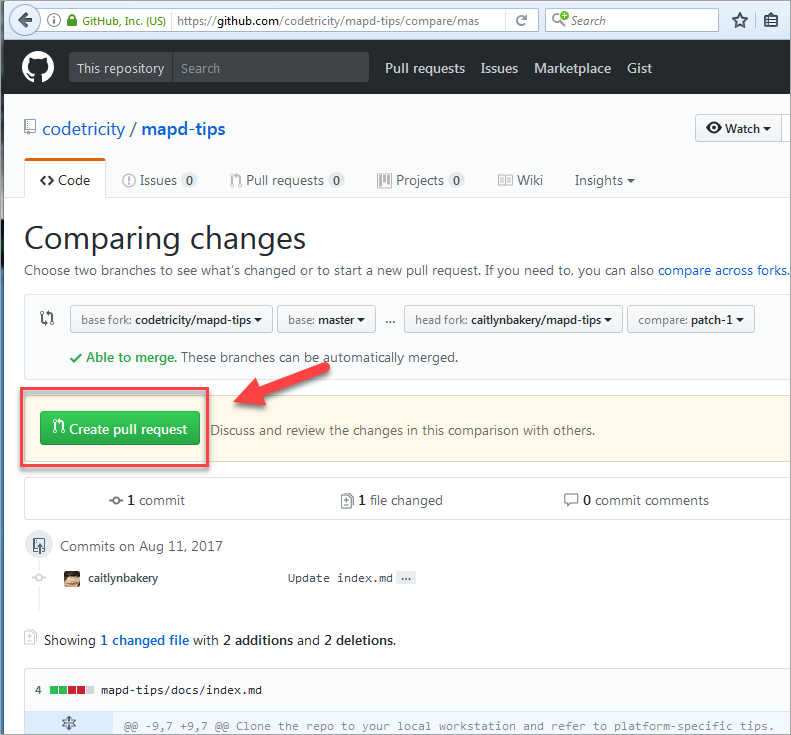Open head fork caitlynbakery/mapd-tips dropdown

pos(513,319)
